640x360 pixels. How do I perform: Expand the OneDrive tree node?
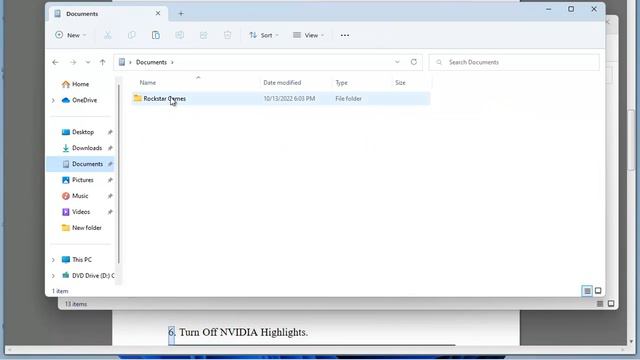pos(53,100)
